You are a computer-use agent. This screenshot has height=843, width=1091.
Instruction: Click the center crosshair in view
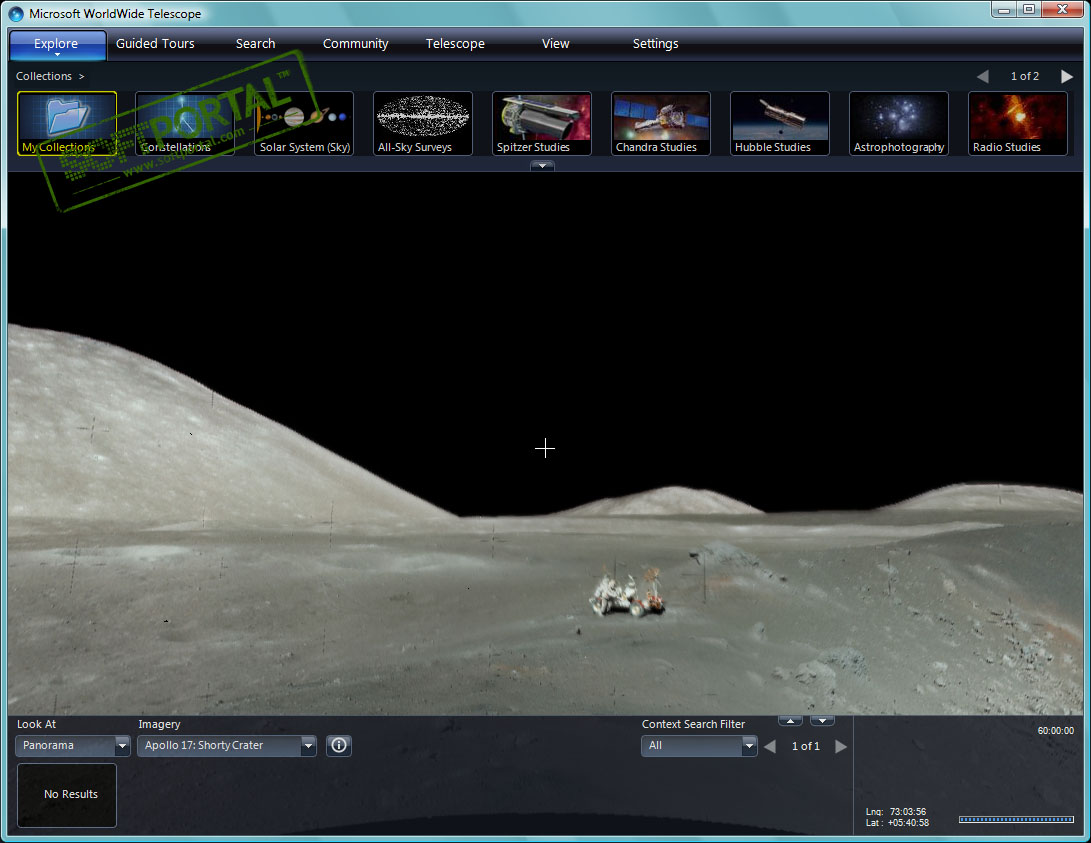(x=545, y=449)
